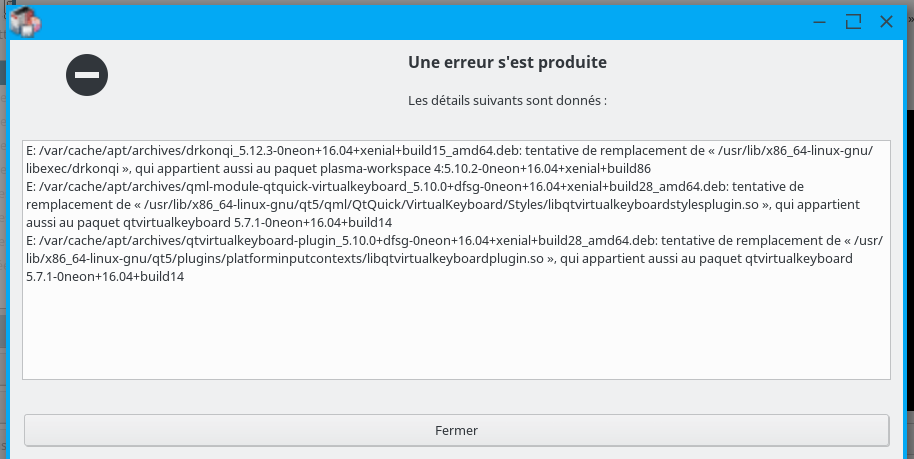
Task: Minimize the error dialog window
Action: (x=820, y=21)
